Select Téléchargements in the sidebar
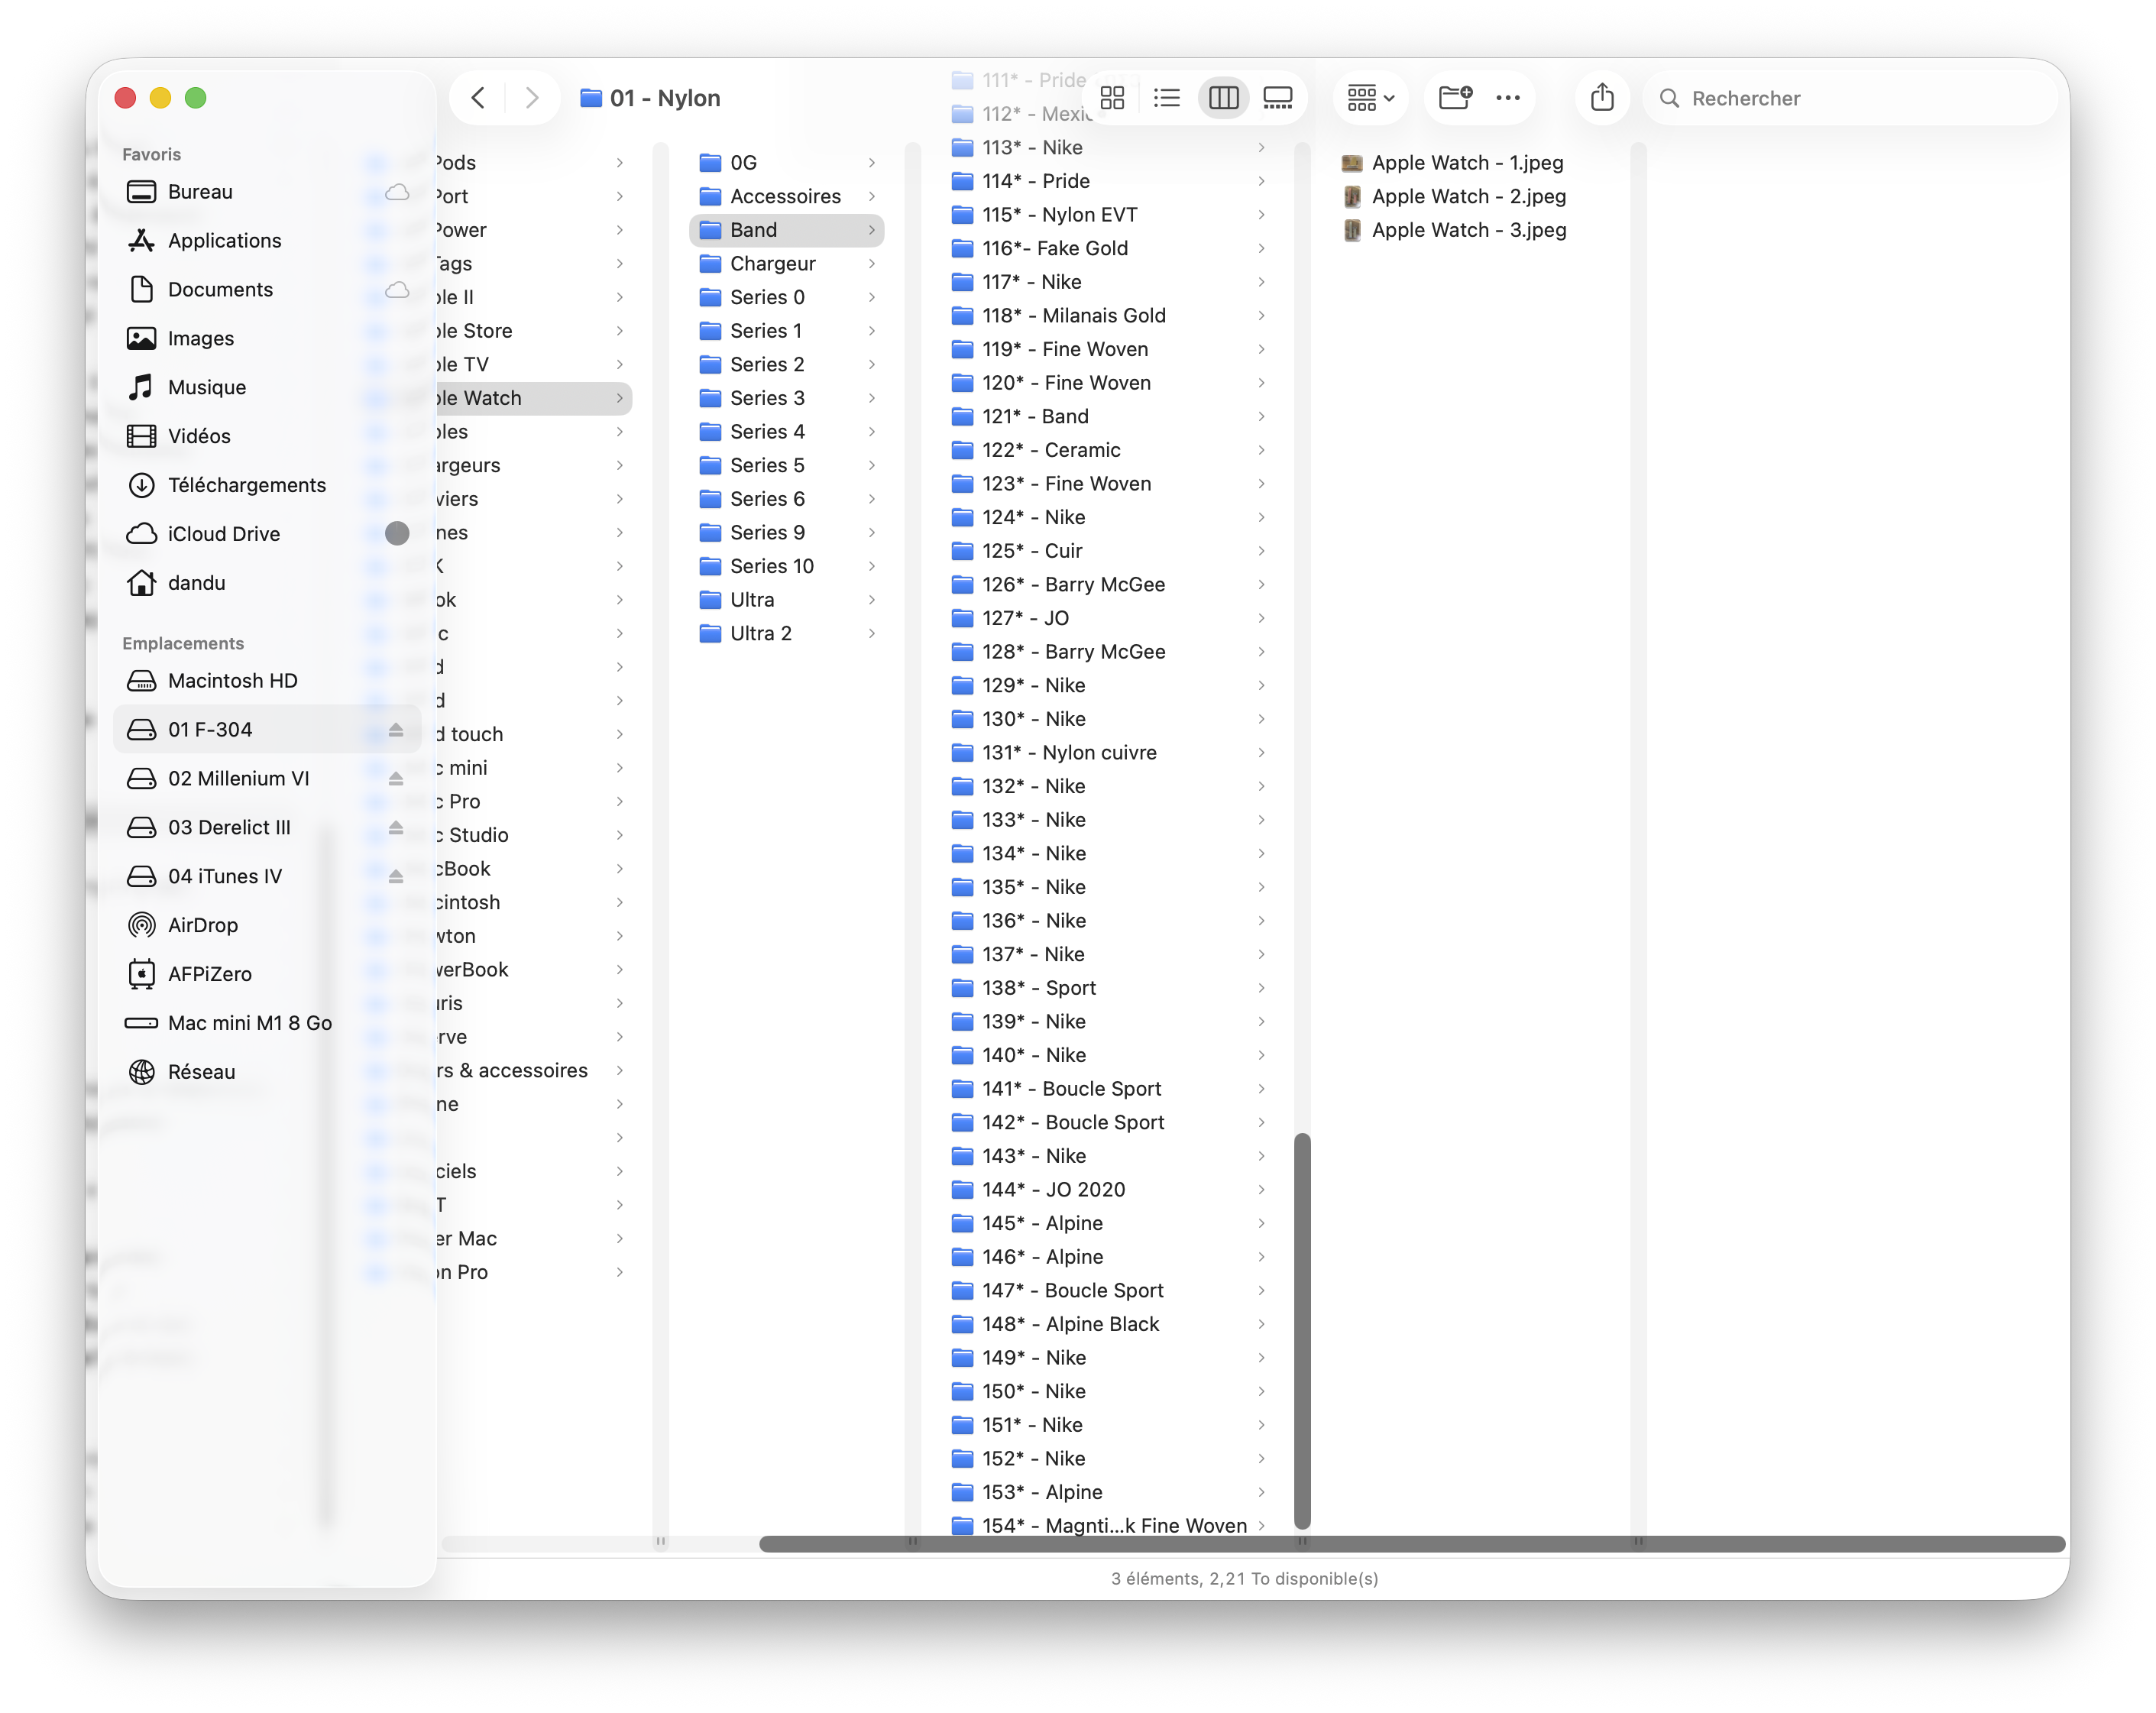The height and width of the screenshot is (1713, 2156). [246, 485]
